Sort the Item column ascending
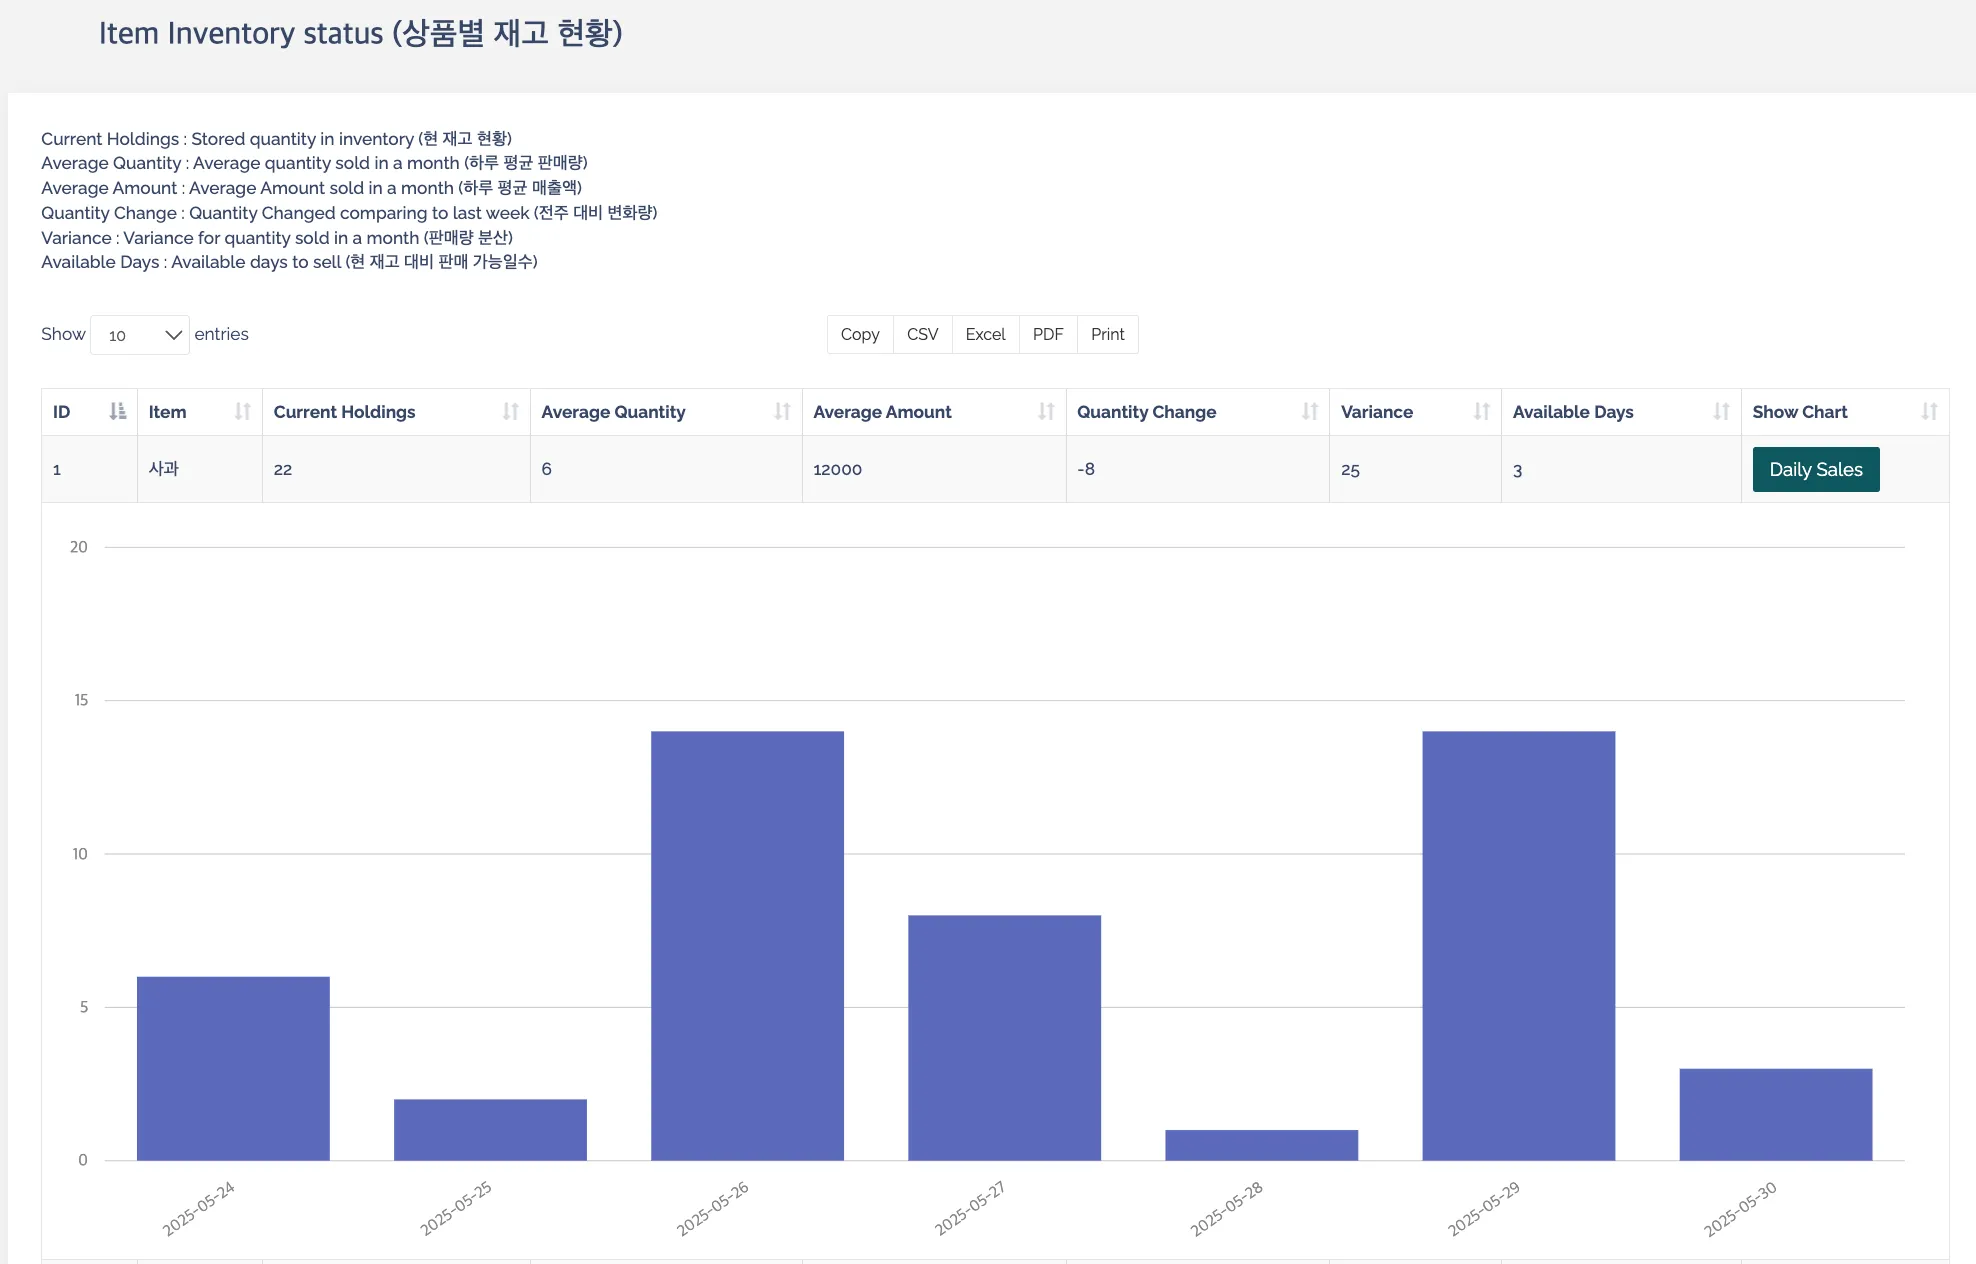The image size is (1976, 1264). 242,411
